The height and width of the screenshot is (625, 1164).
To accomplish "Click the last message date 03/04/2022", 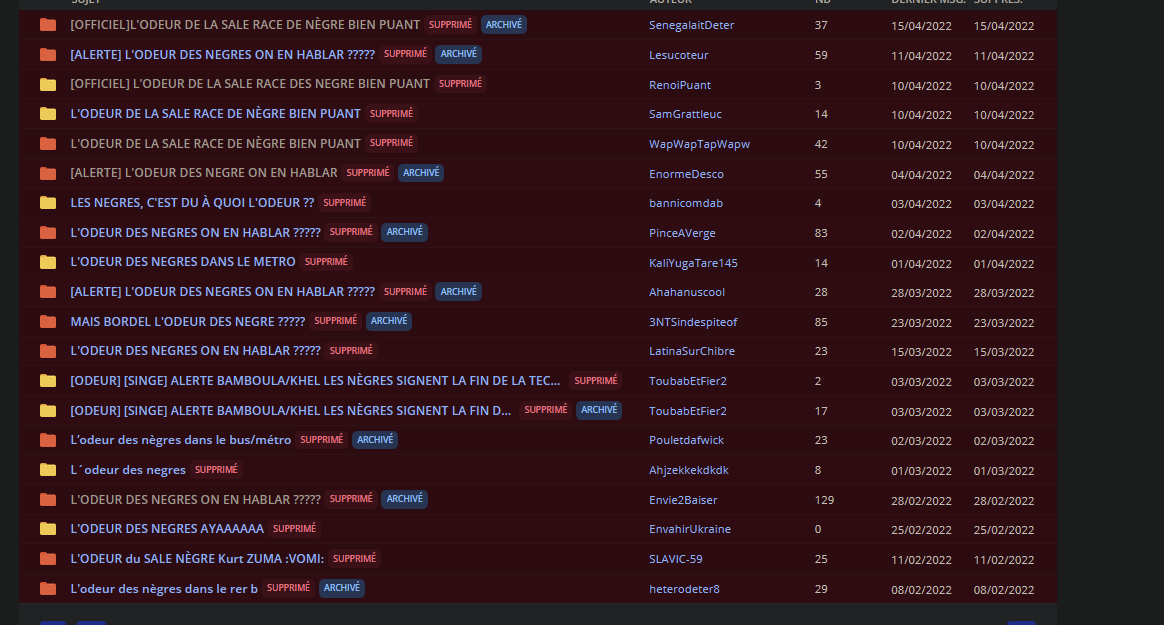I will [921, 204].
